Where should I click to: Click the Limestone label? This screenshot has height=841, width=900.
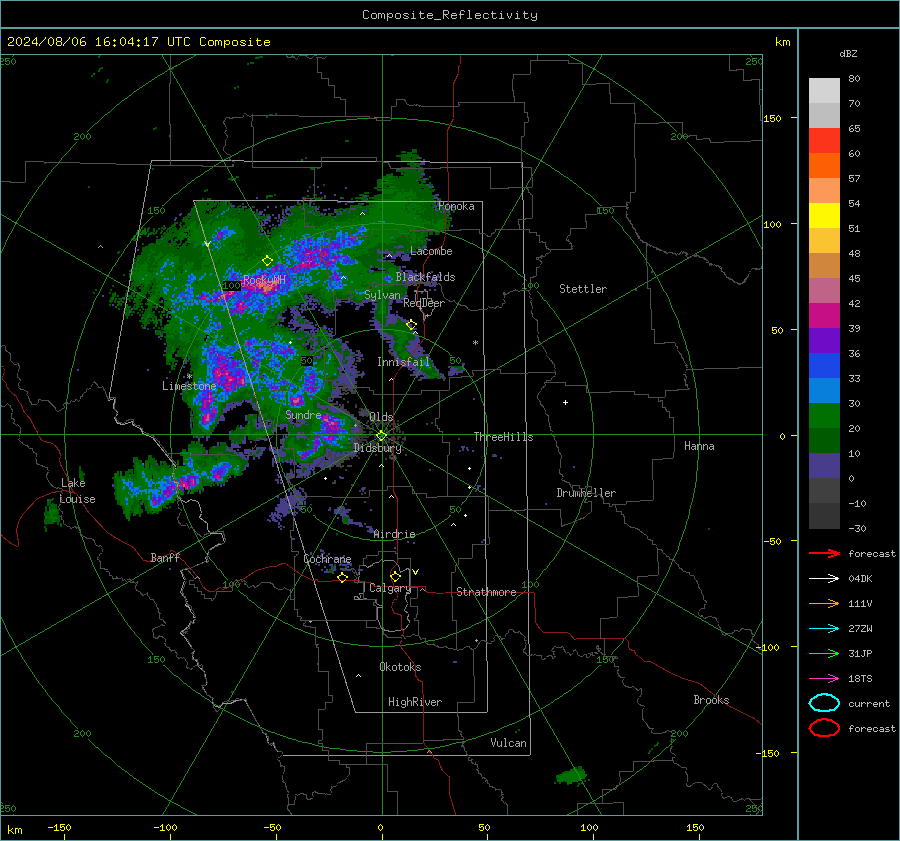click(x=189, y=386)
